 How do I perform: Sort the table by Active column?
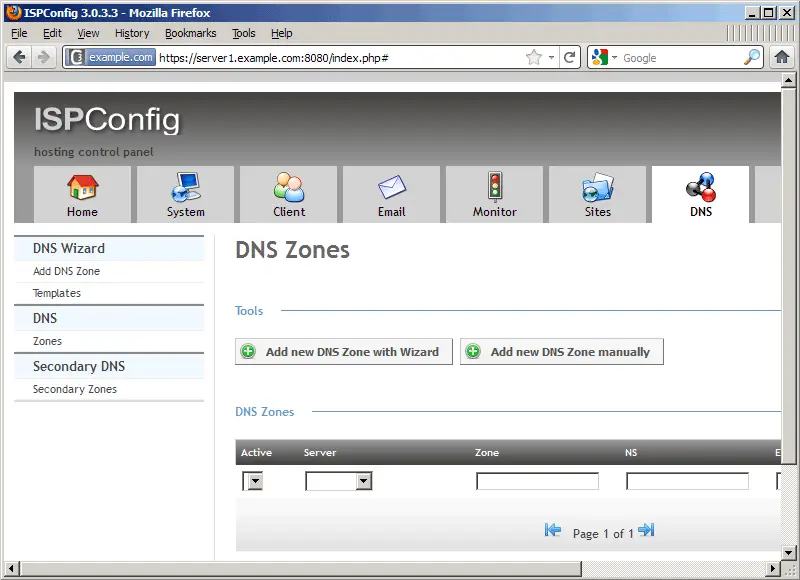point(257,452)
